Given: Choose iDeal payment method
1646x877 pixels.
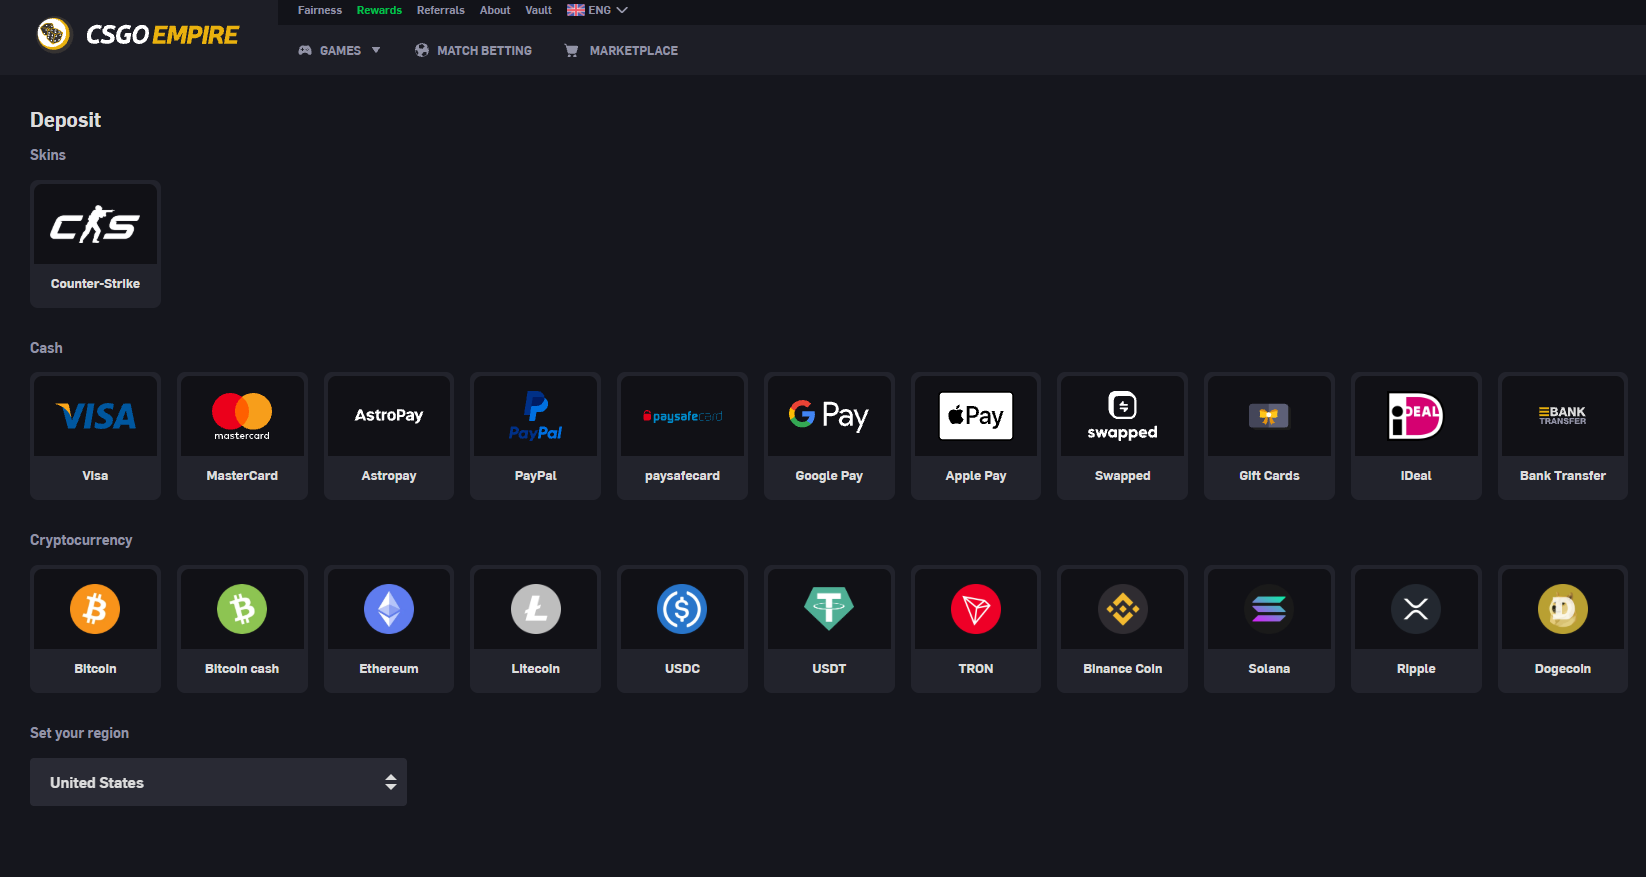Looking at the screenshot, I should click(1416, 436).
